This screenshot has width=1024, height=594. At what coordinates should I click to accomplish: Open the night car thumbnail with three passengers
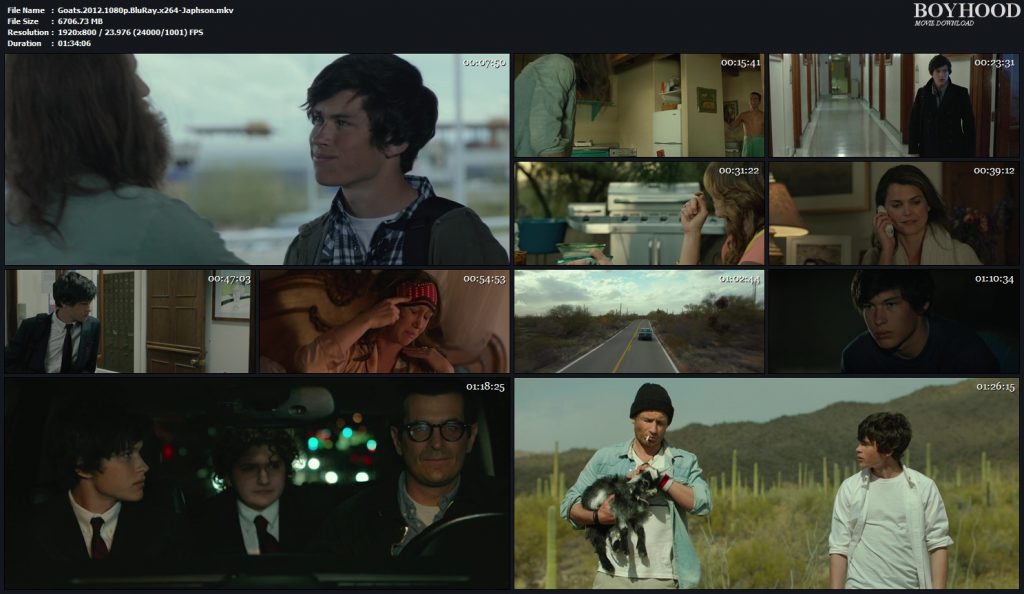(x=257, y=483)
